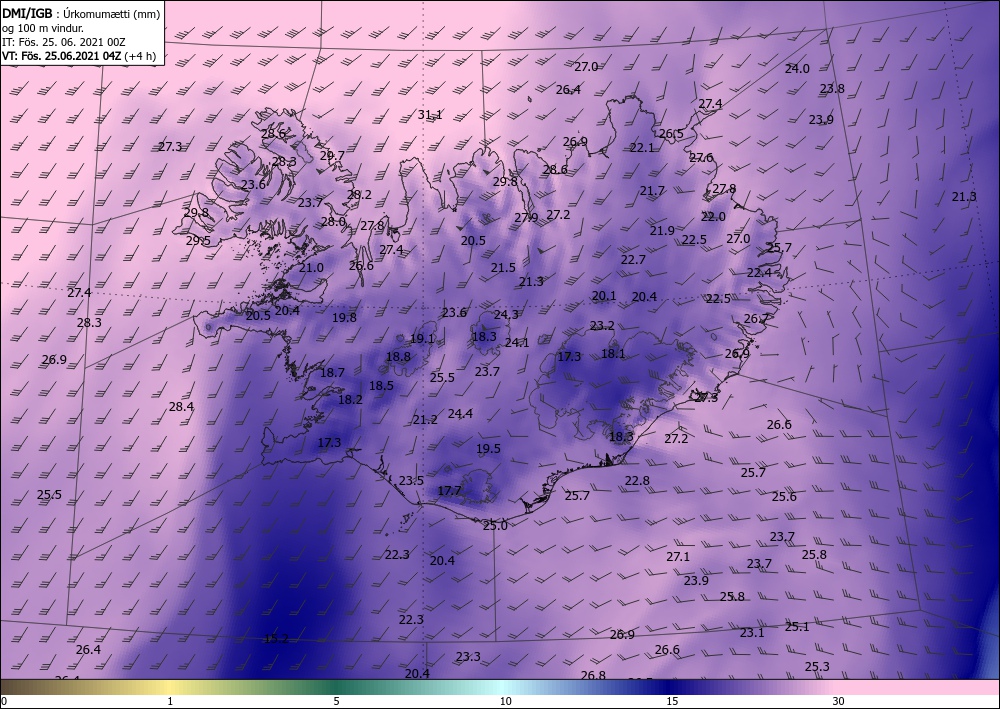Click the 22.7 value on the map
The image size is (1000, 709).
click(x=633, y=260)
